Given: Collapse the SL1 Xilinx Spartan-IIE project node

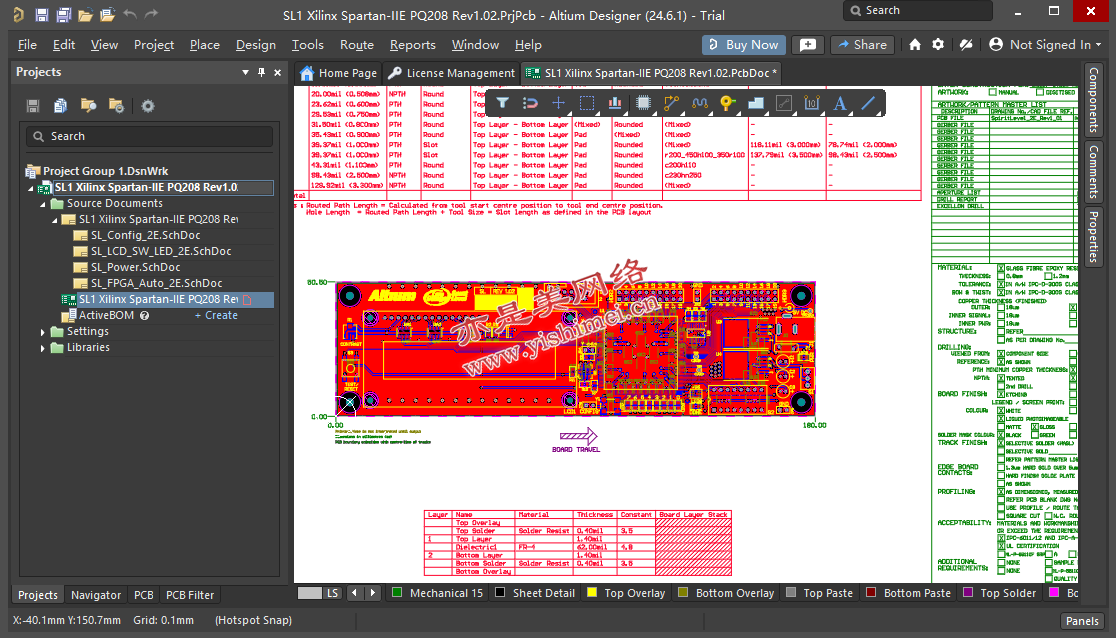Looking at the screenshot, I should coord(31,188).
